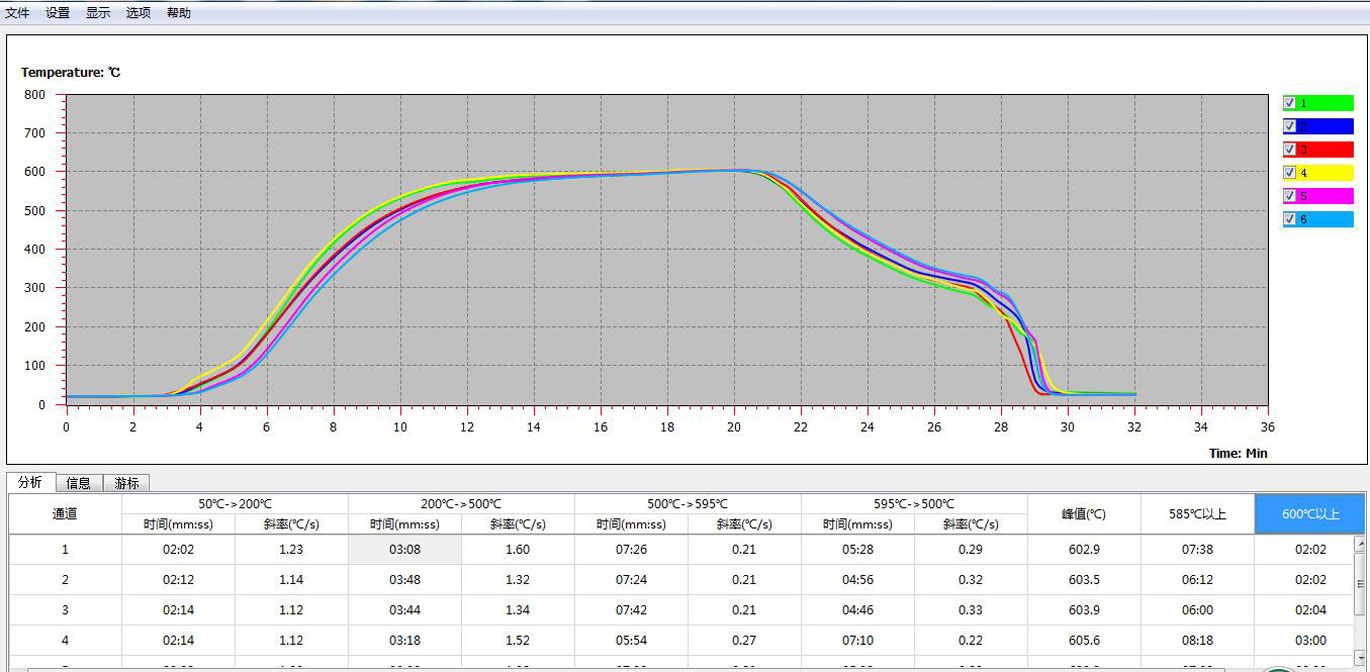The height and width of the screenshot is (672, 1370).
Task: Toggle the channel 6 checkbox in legend
Action: point(1290,219)
